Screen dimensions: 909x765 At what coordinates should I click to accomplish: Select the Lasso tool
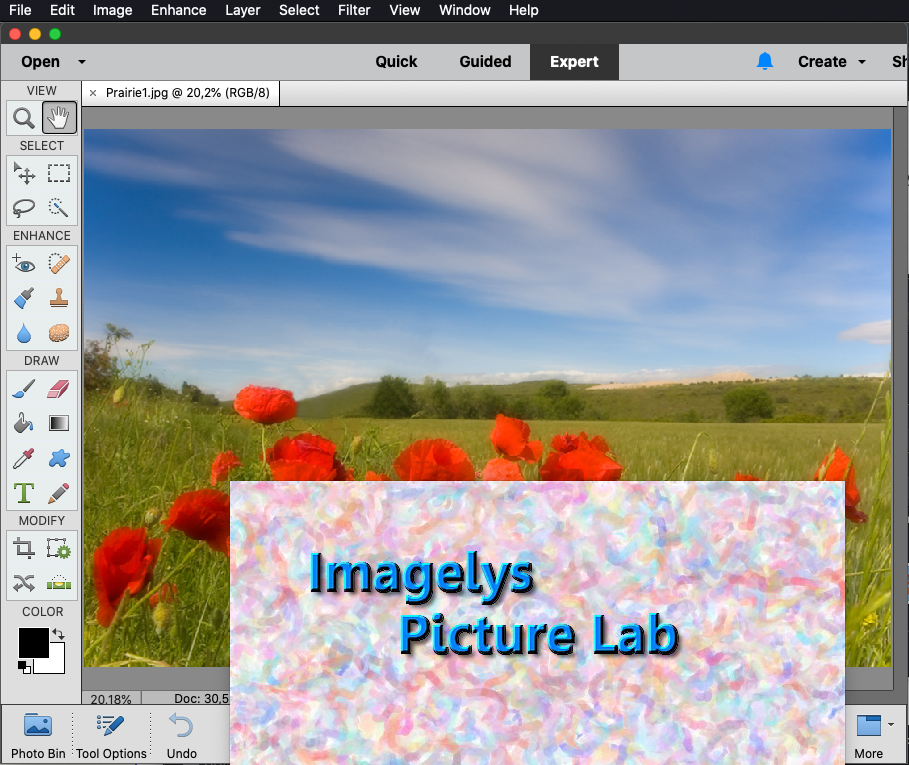[x=24, y=207]
